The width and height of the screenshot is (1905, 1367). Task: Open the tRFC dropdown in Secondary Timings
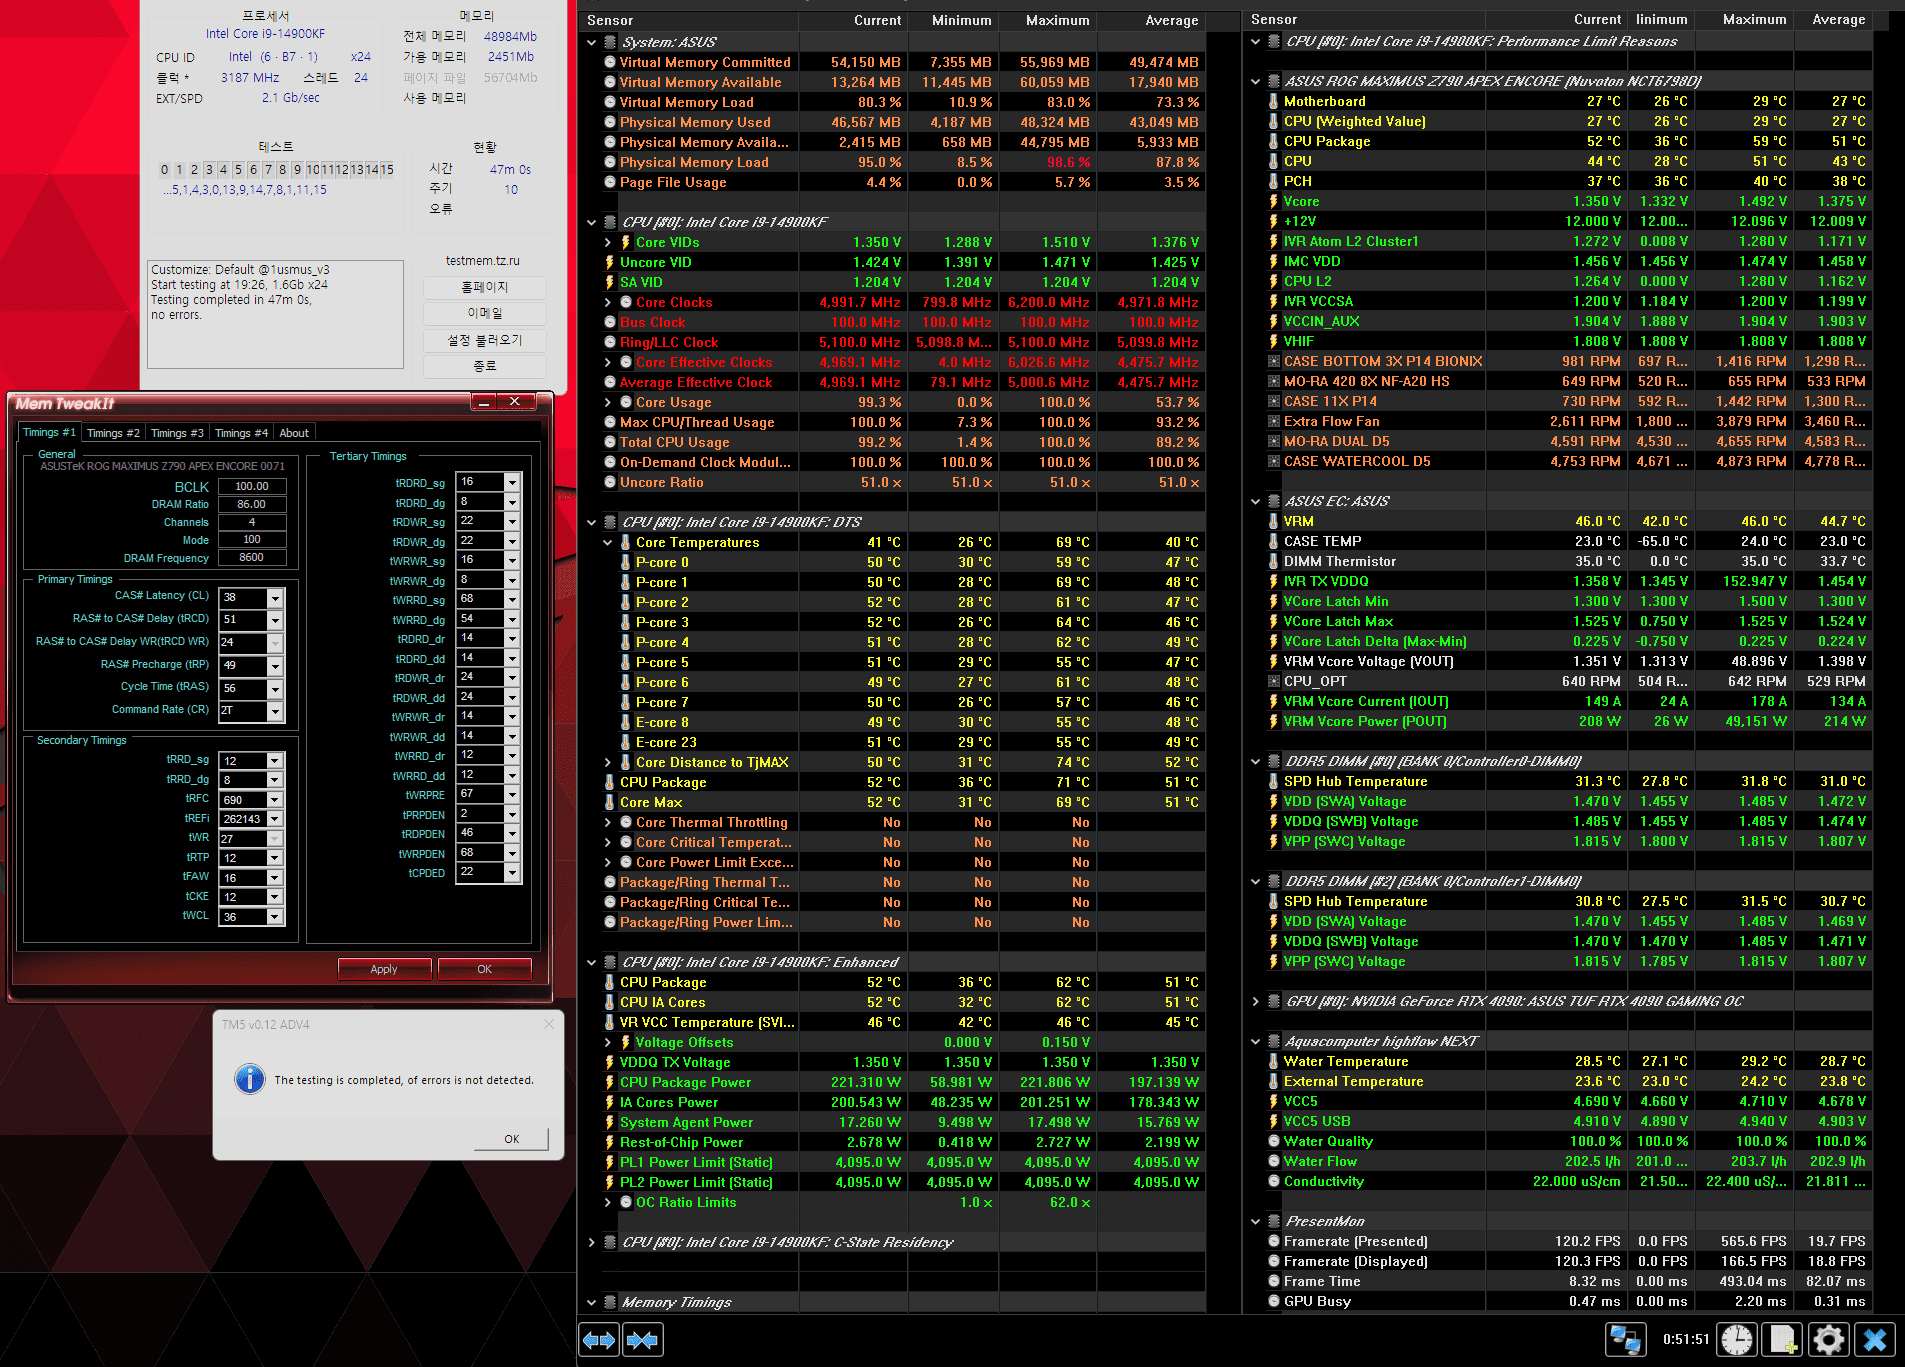275,799
